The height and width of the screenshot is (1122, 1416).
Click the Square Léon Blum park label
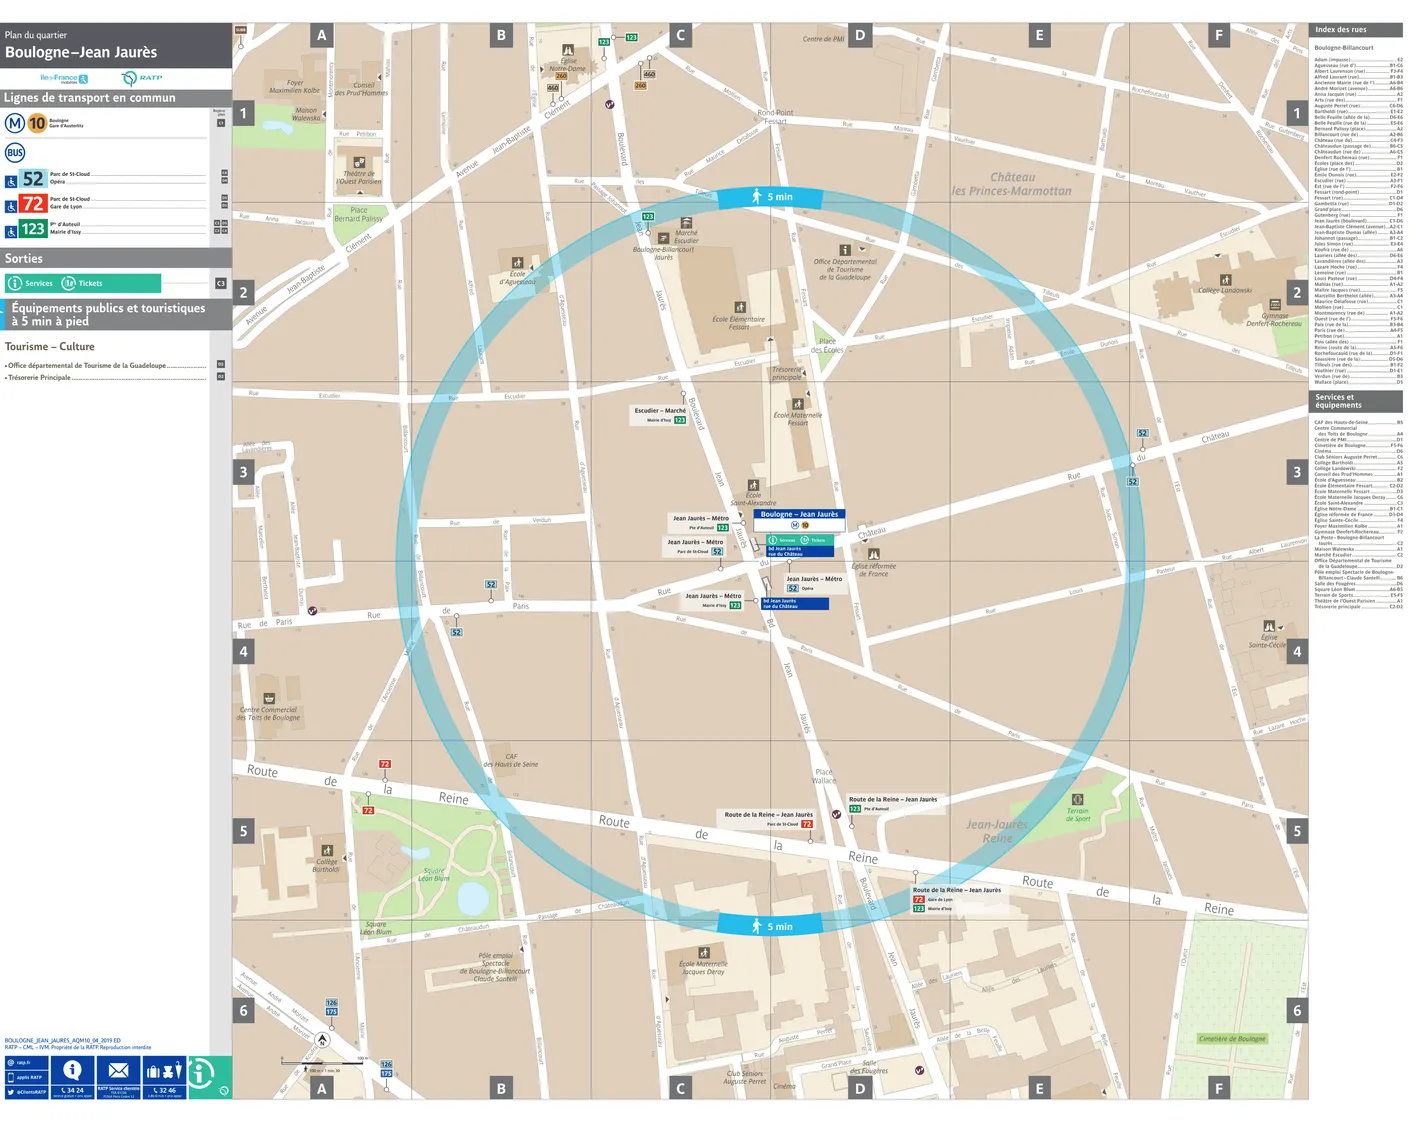[434, 874]
